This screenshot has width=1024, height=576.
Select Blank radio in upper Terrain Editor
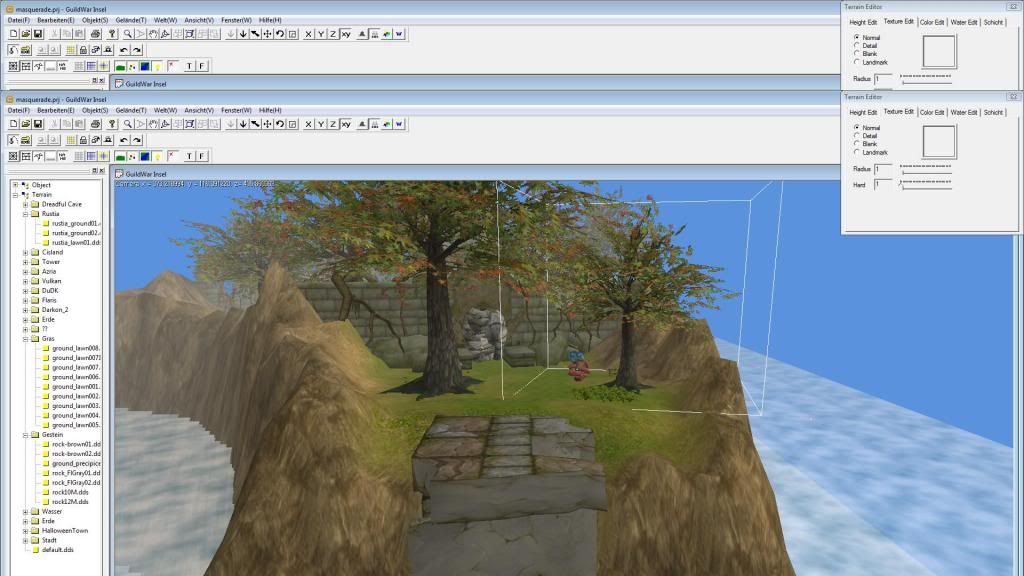coord(857,54)
